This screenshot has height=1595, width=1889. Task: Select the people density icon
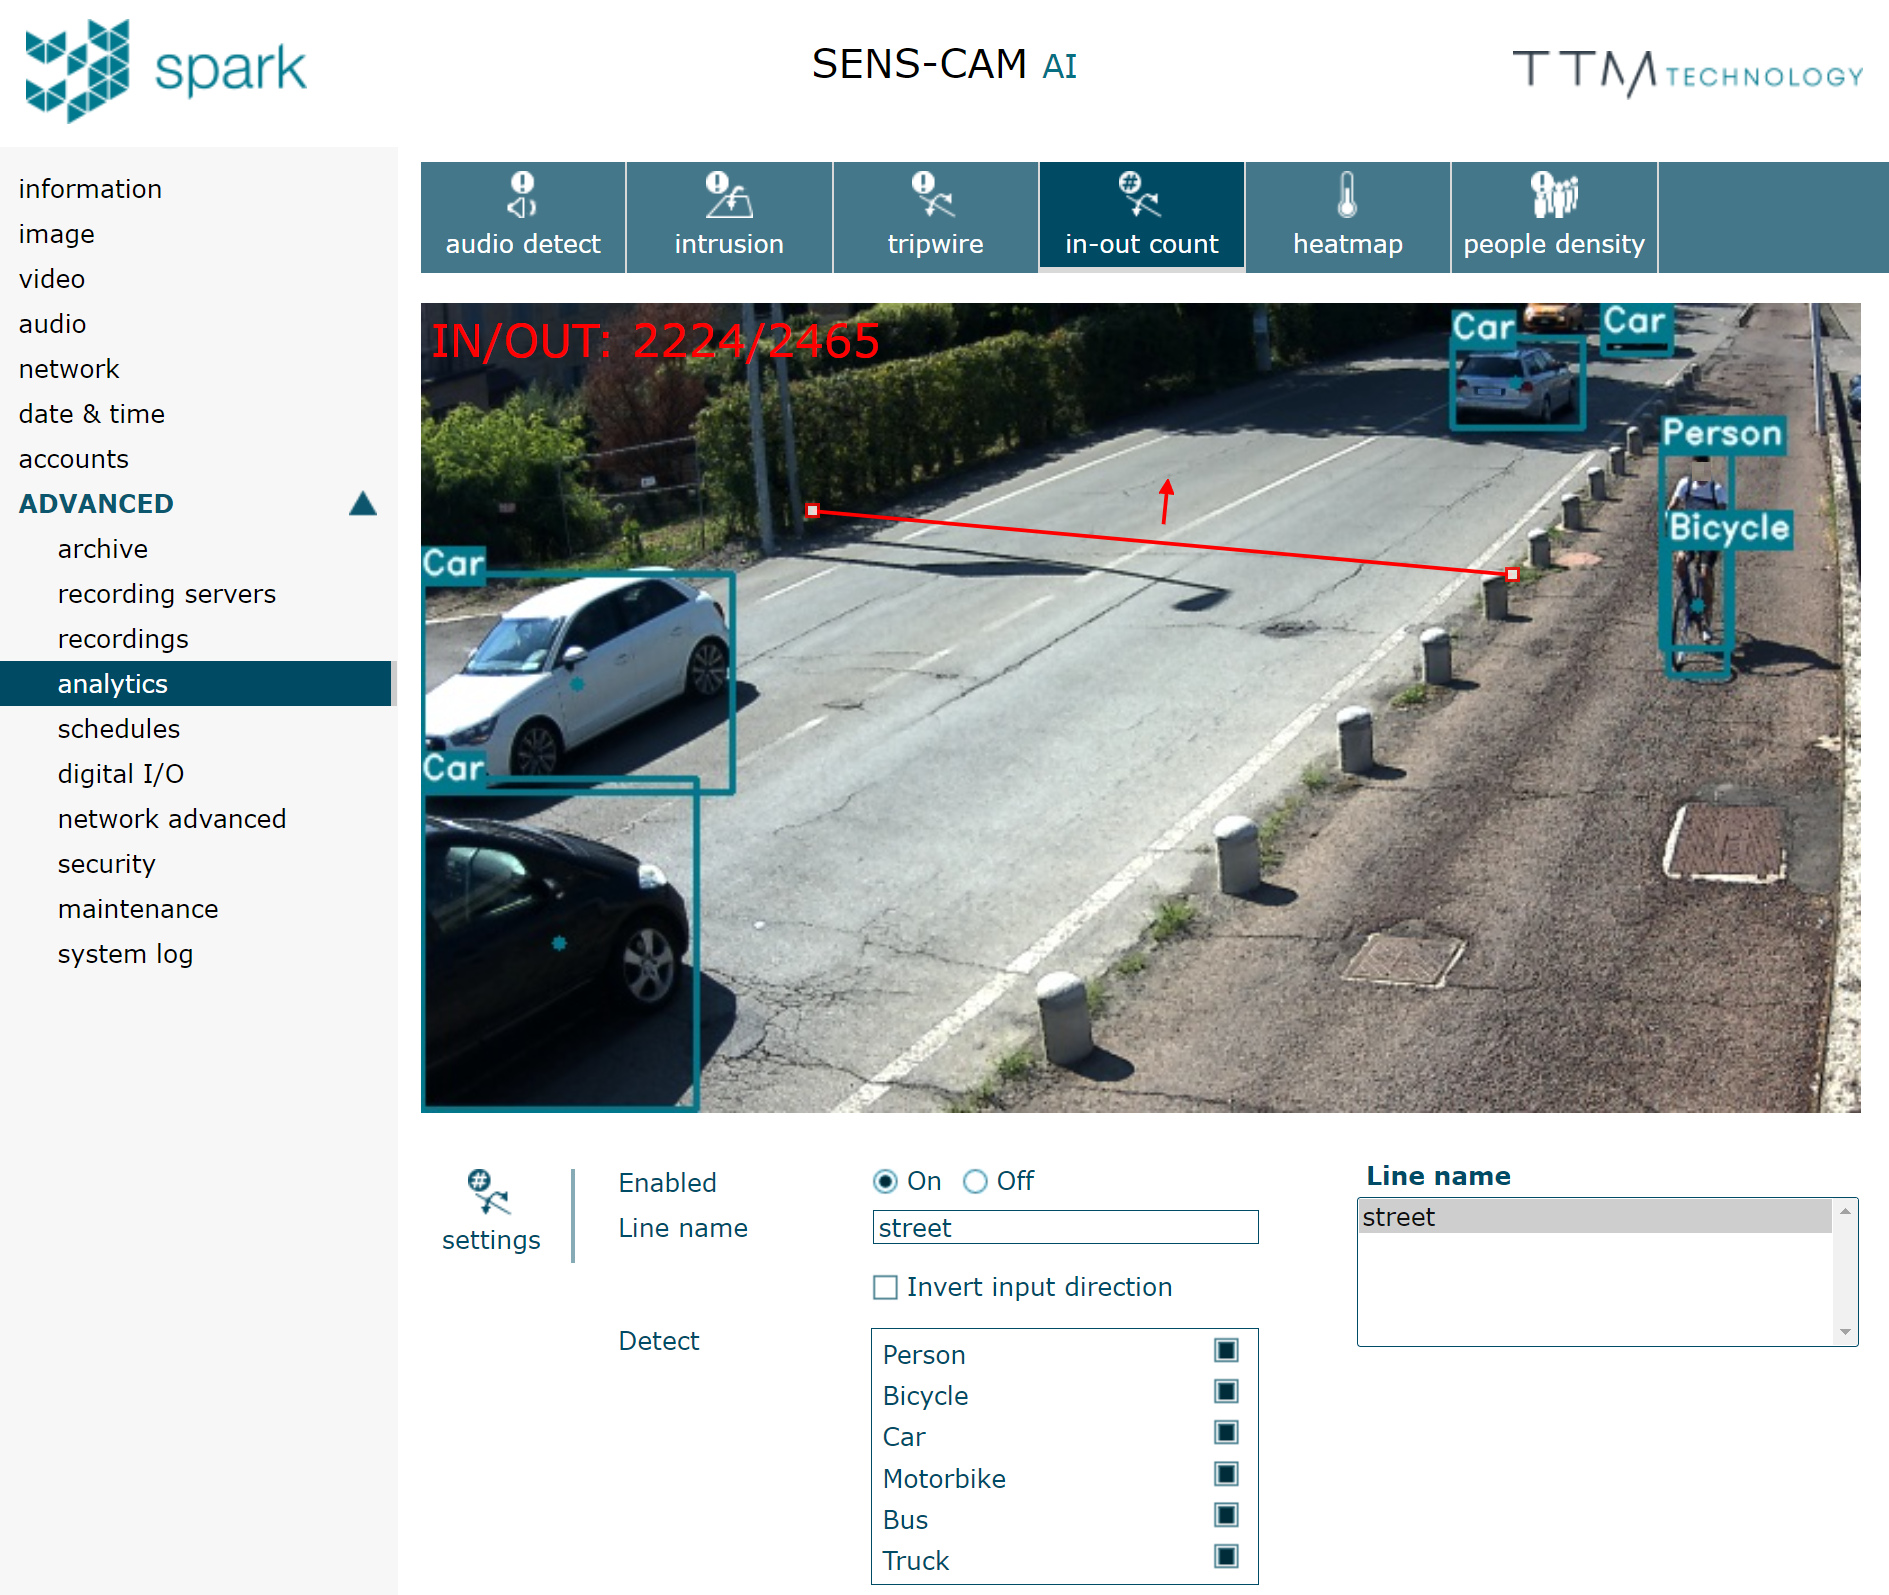click(1553, 216)
